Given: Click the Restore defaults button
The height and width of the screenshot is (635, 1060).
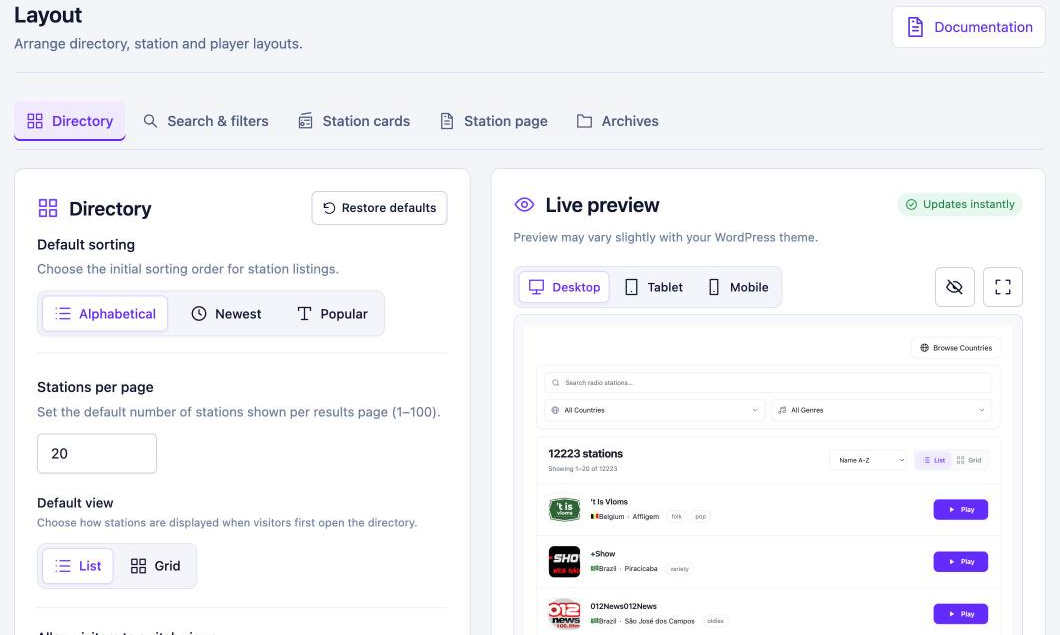Looking at the screenshot, I should point(379,208).
